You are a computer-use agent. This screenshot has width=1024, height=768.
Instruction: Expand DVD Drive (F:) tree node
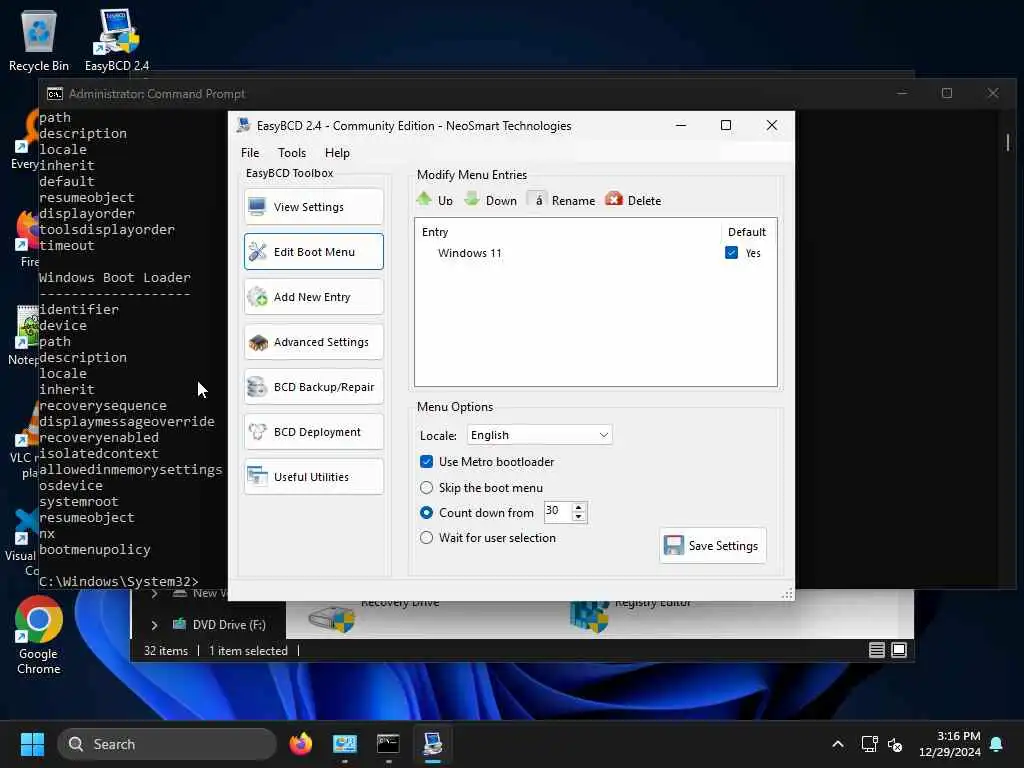(154, 625)
